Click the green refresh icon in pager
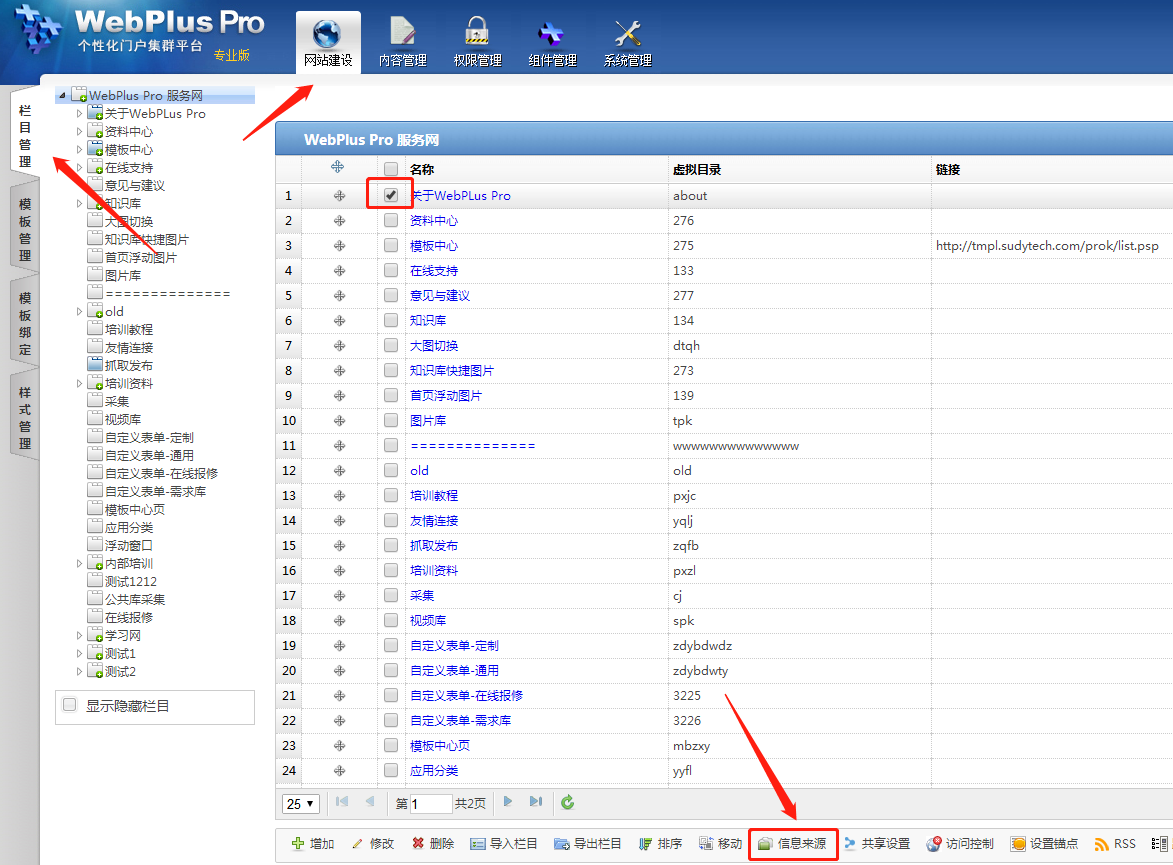This screenshot has height=865, width=1173. [568, 803]
